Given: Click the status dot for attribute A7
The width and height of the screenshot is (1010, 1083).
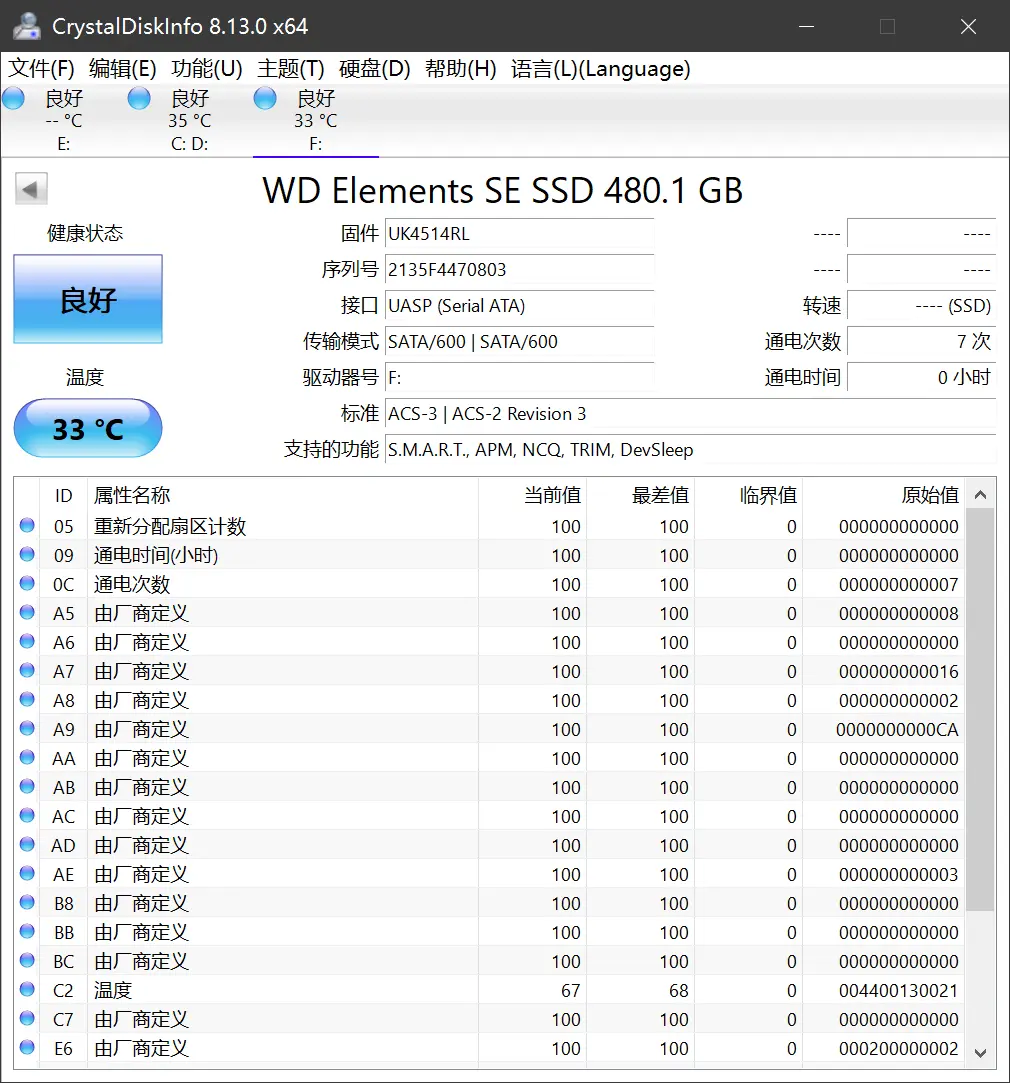Looking at the screenshot, I should click(27, 671).
